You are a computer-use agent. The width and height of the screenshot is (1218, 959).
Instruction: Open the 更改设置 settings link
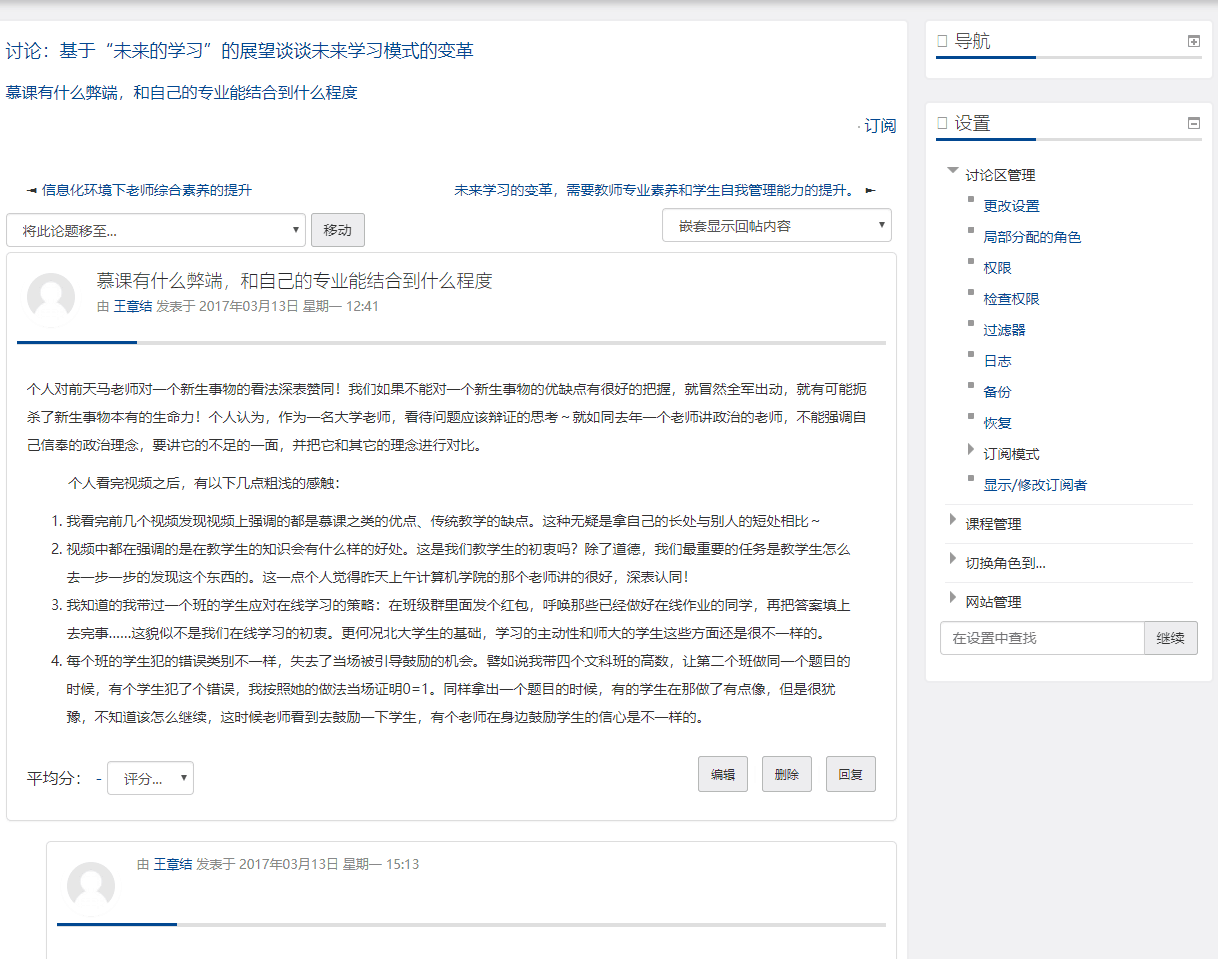[1011, 206]
